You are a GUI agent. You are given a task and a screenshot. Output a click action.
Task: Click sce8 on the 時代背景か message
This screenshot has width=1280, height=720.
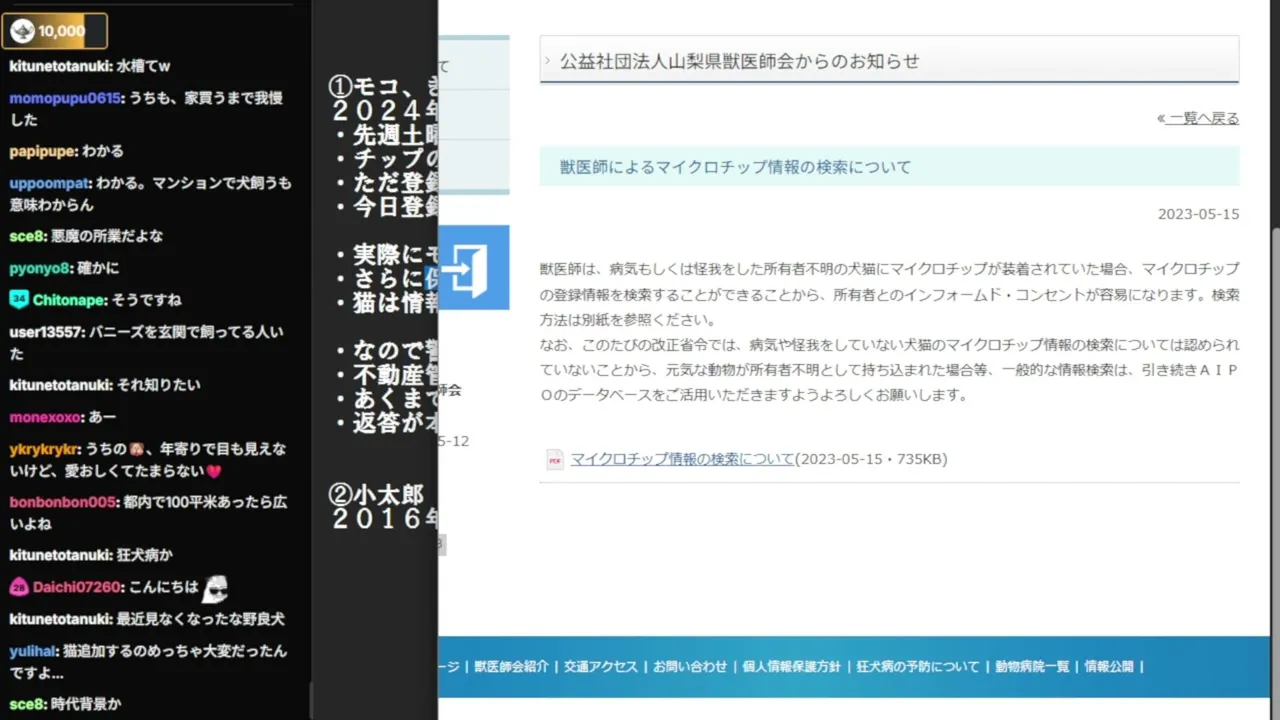tap(27, 704)
